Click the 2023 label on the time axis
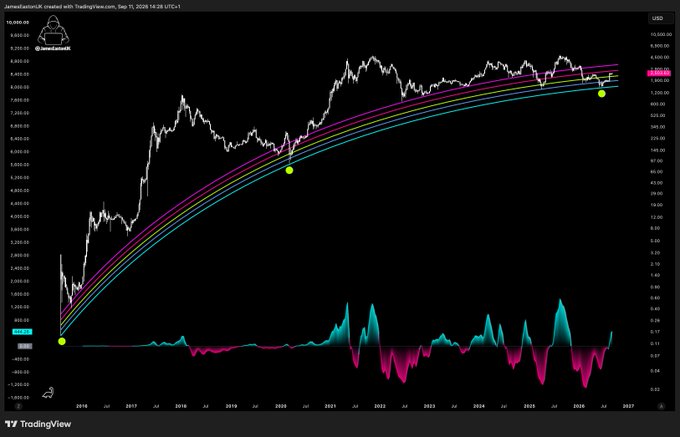The image size is (680, 437). 429,406
